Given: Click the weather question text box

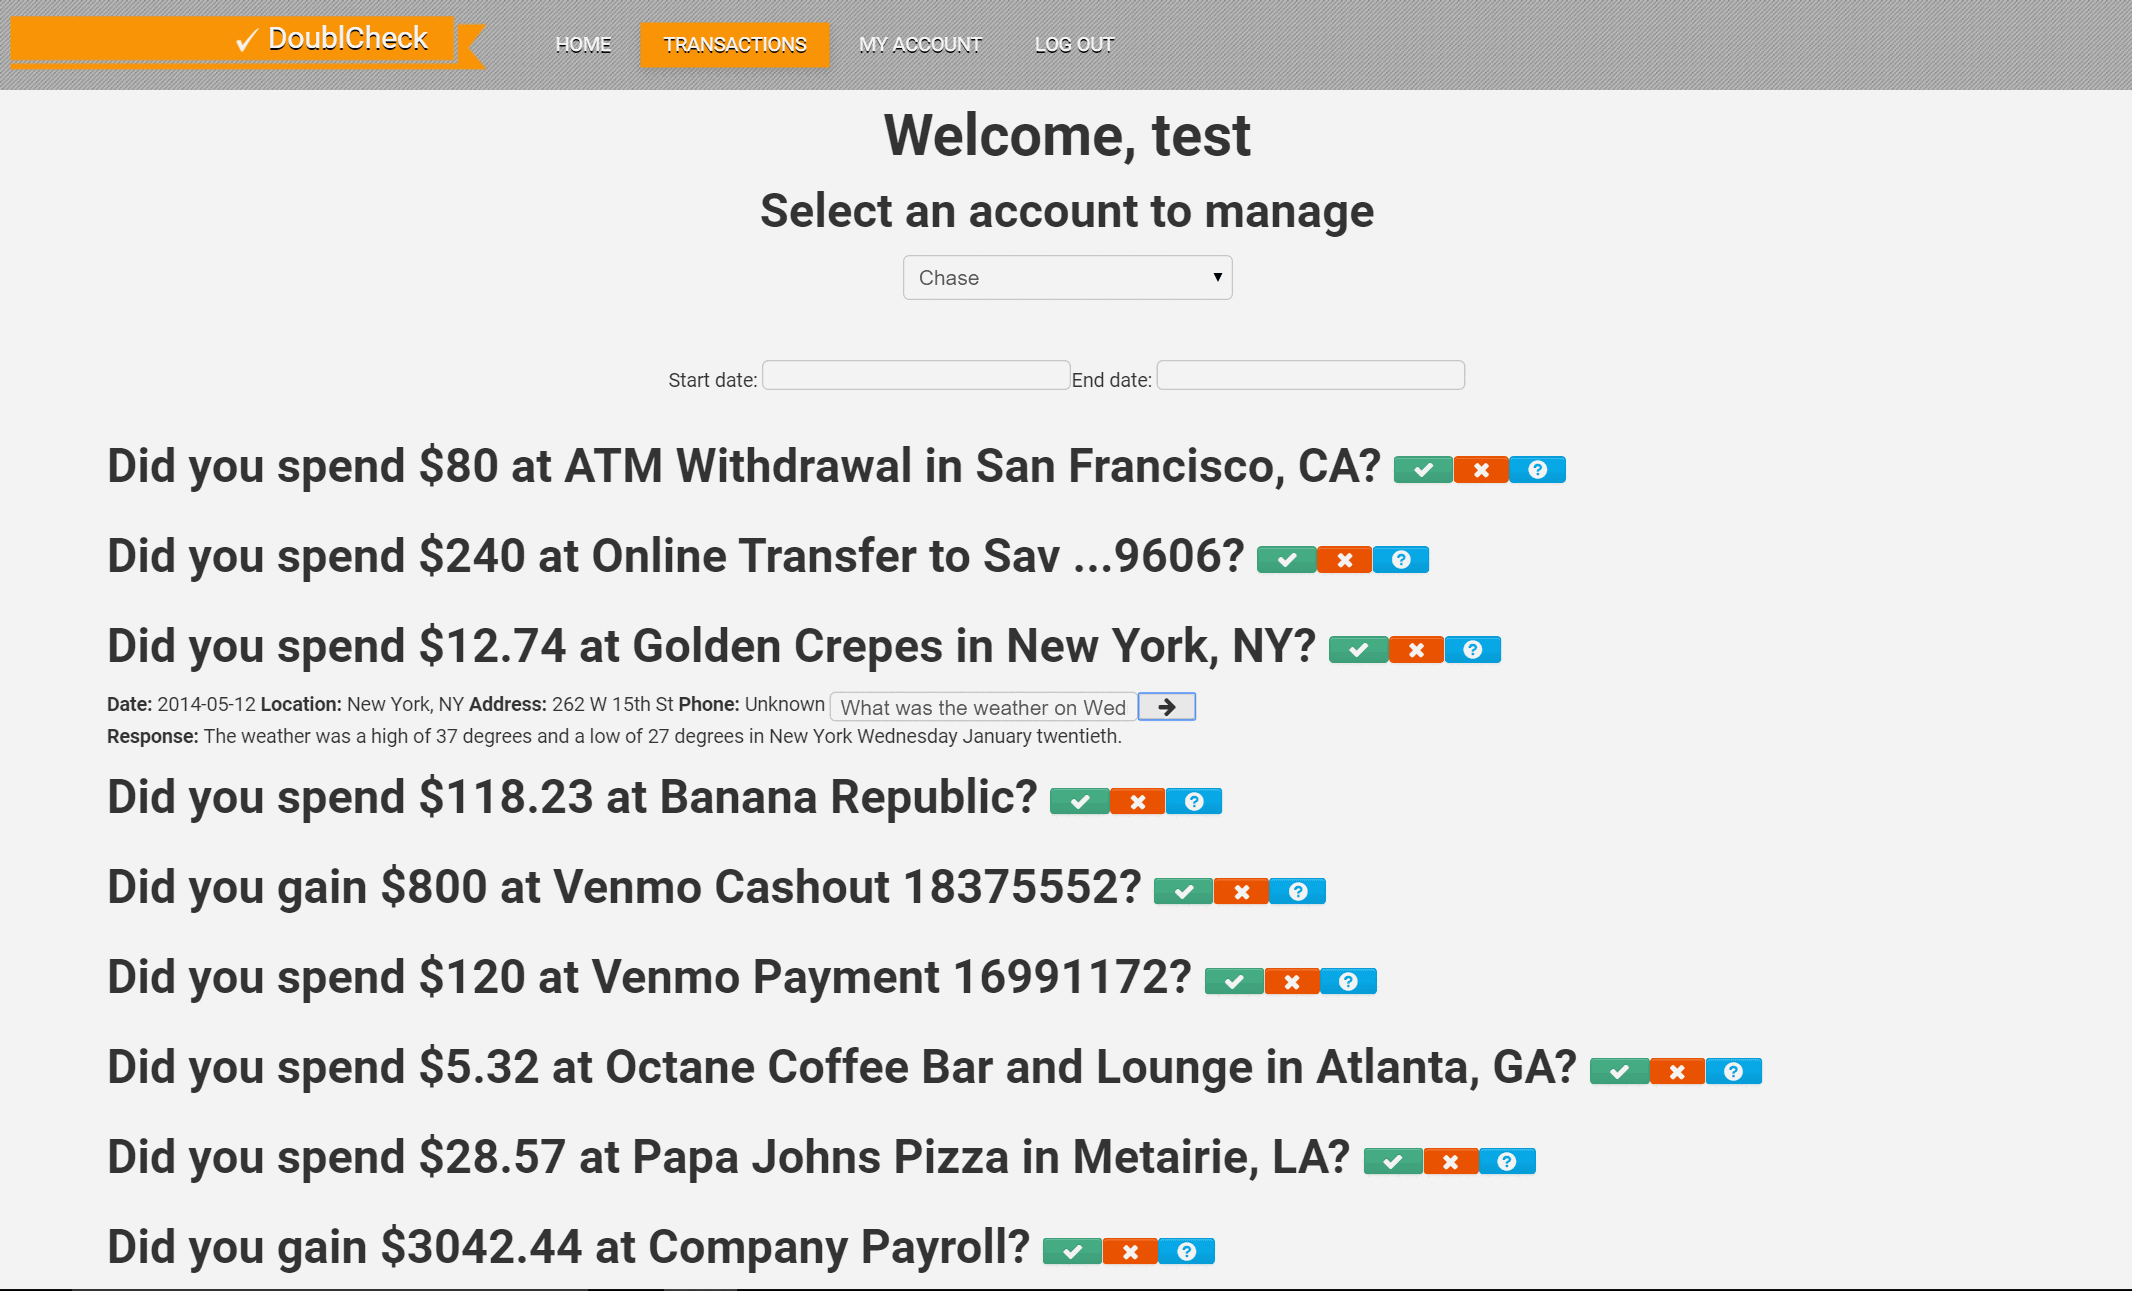Looking at the screenshot, I should [x=984, y=707].
